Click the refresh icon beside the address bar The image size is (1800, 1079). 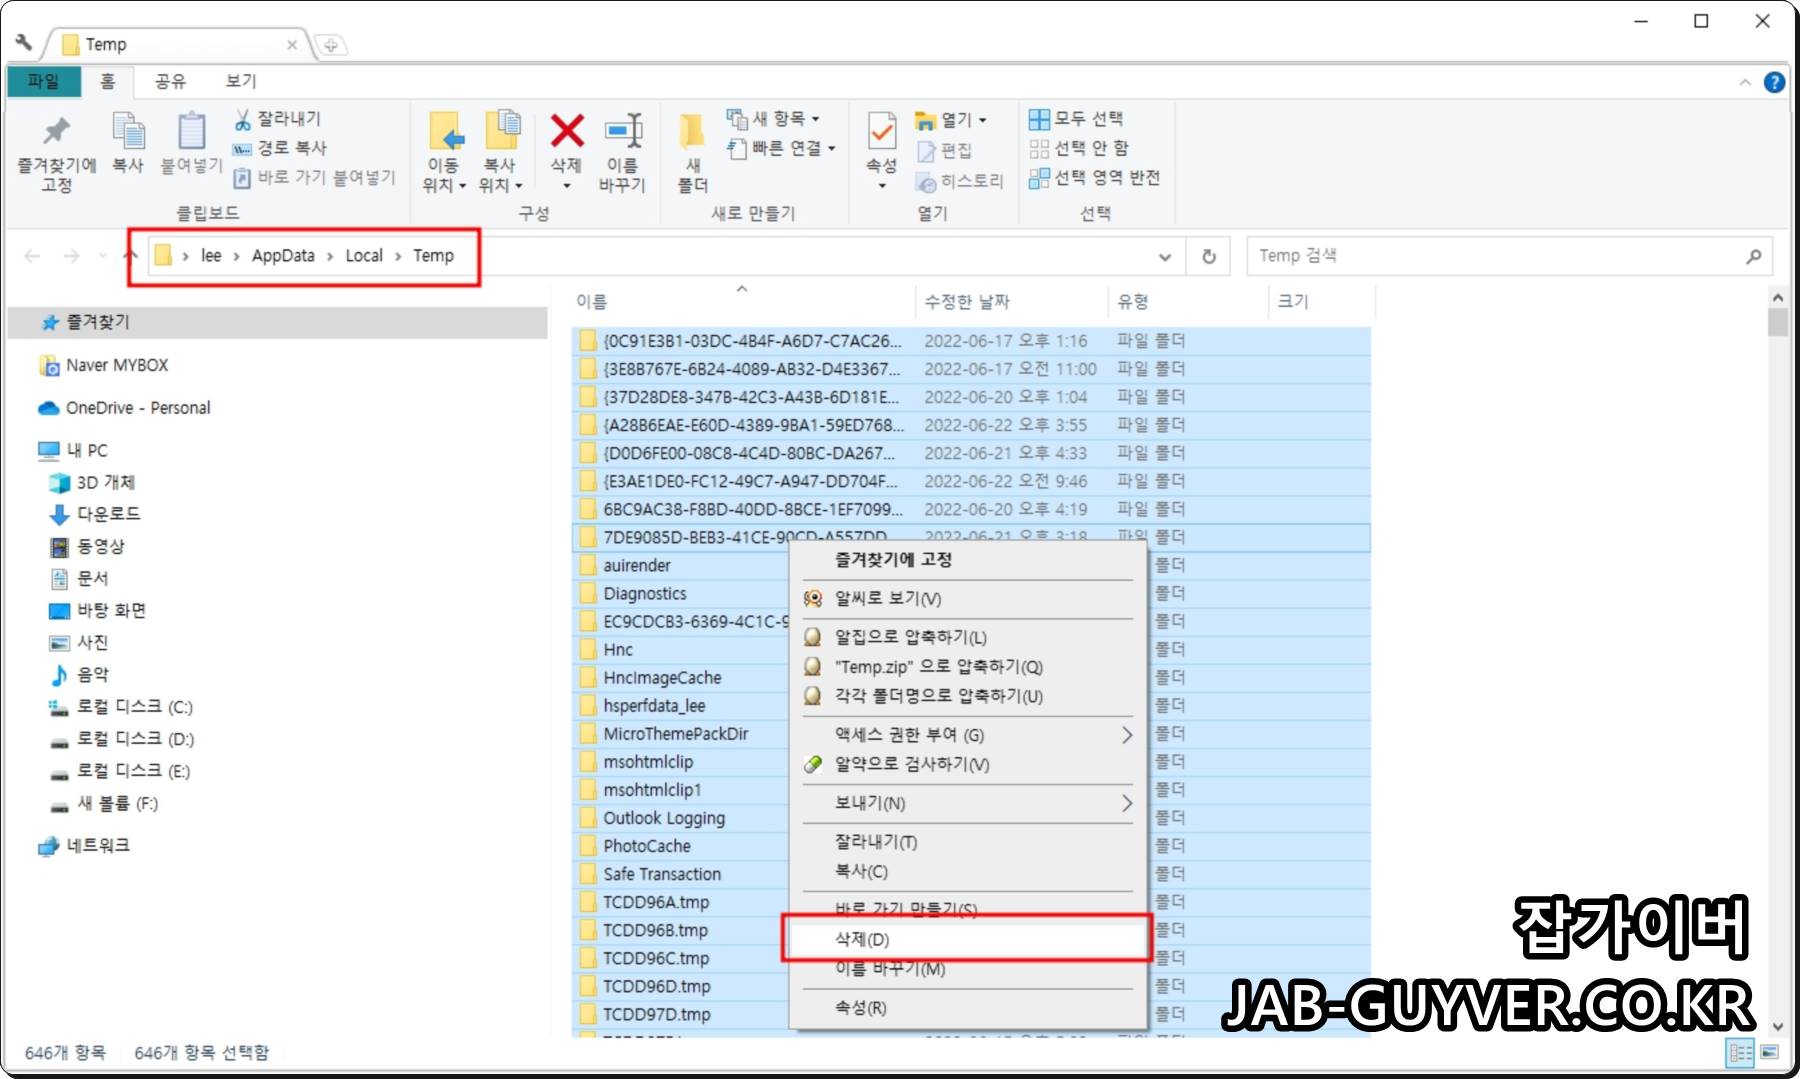pos(1207,256)
